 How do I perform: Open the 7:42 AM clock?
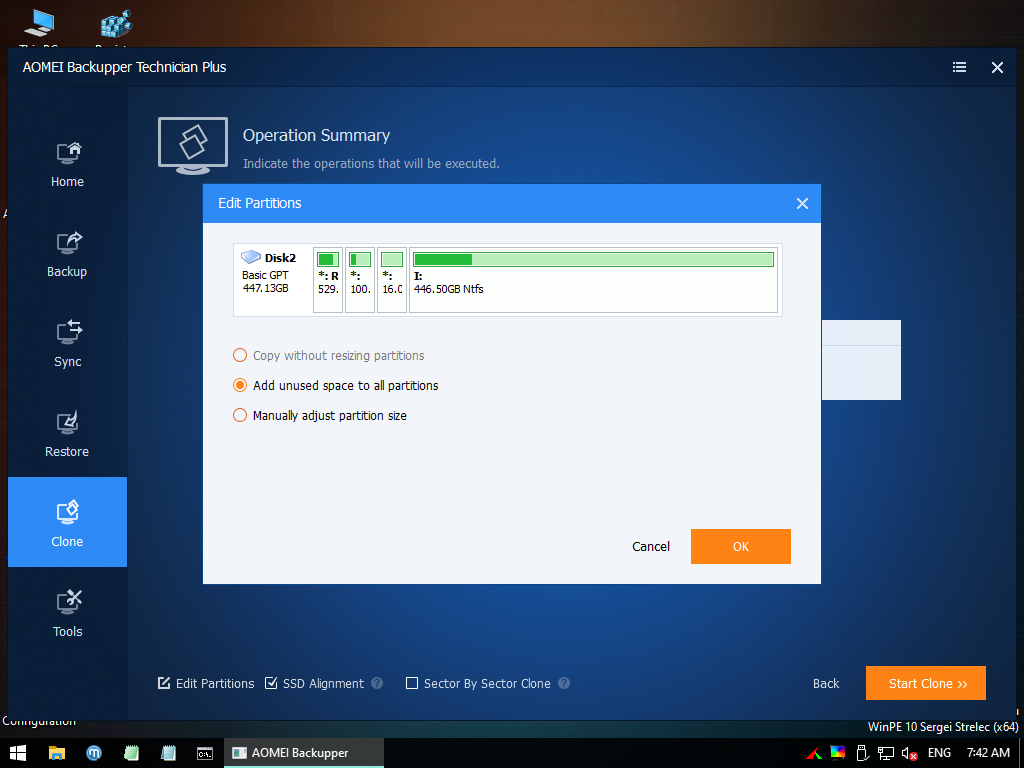tap(988, 753)
